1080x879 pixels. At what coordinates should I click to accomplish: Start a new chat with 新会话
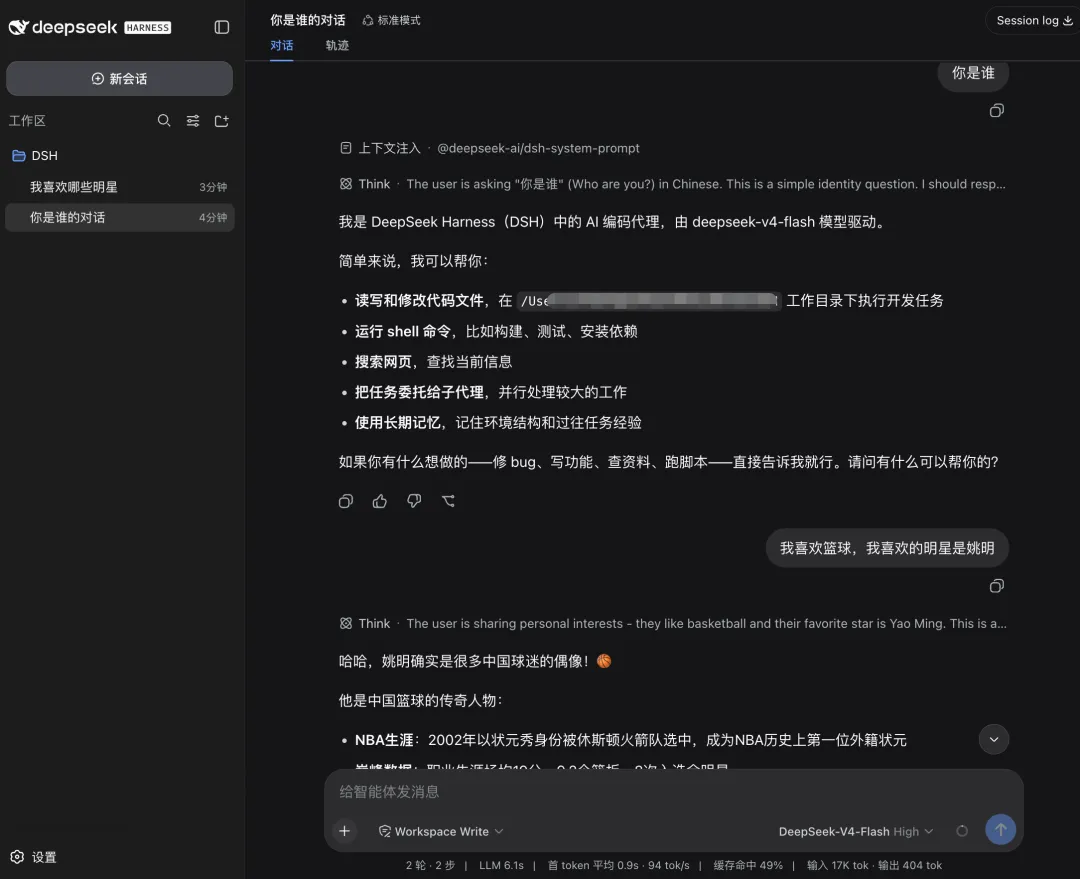click(x=119, y=79)
